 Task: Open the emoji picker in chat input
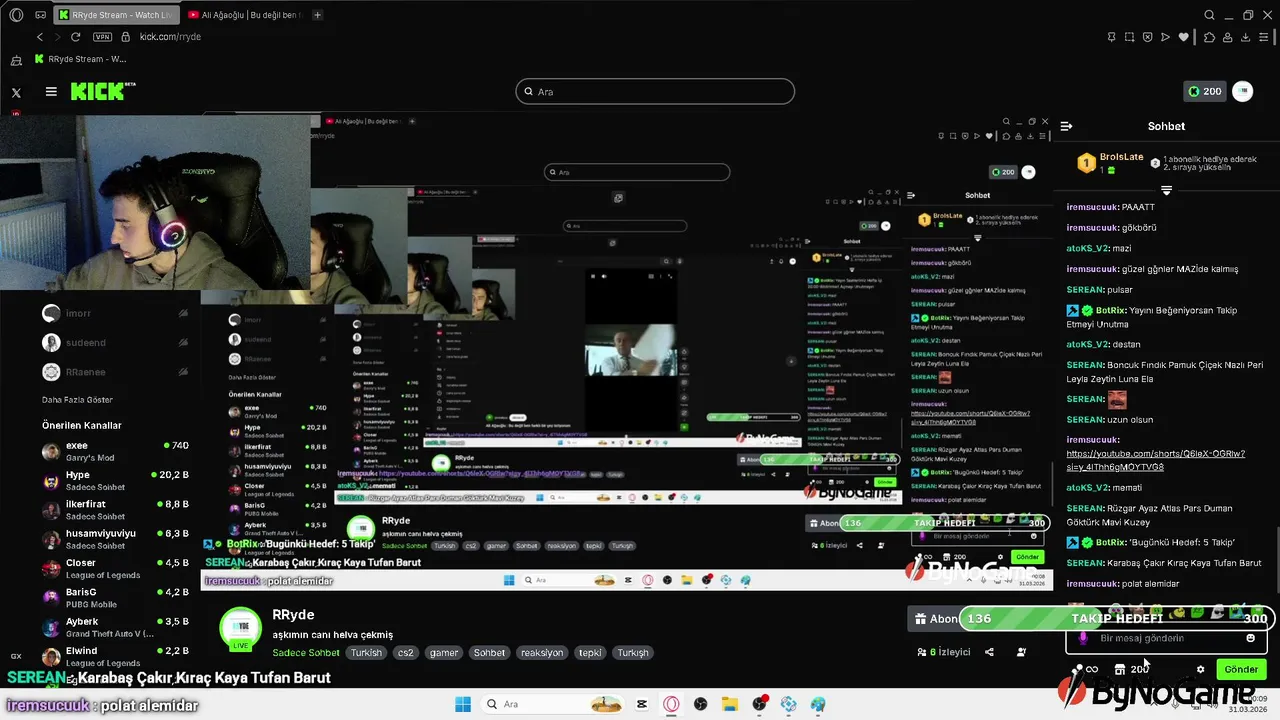tap(1250, 638)
